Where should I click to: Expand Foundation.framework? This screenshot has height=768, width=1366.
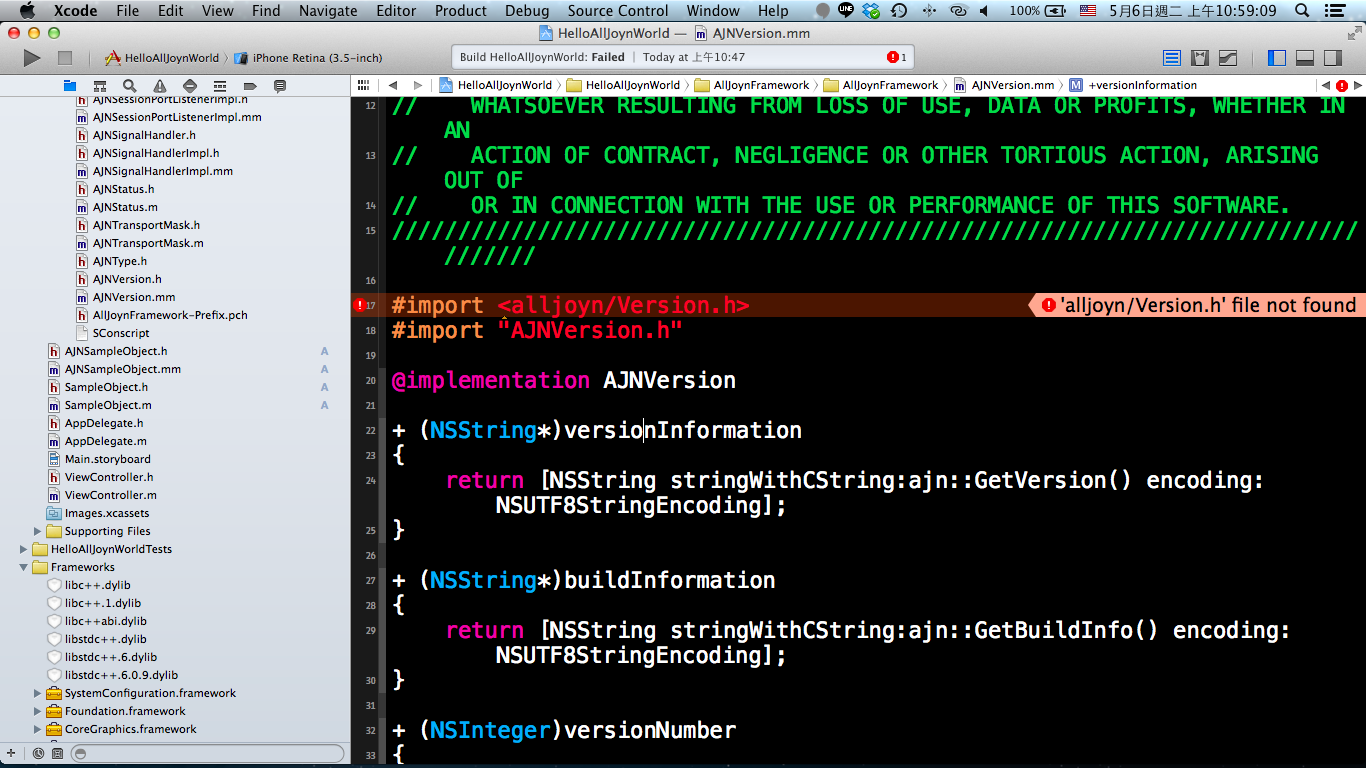(x=39, y=711)
